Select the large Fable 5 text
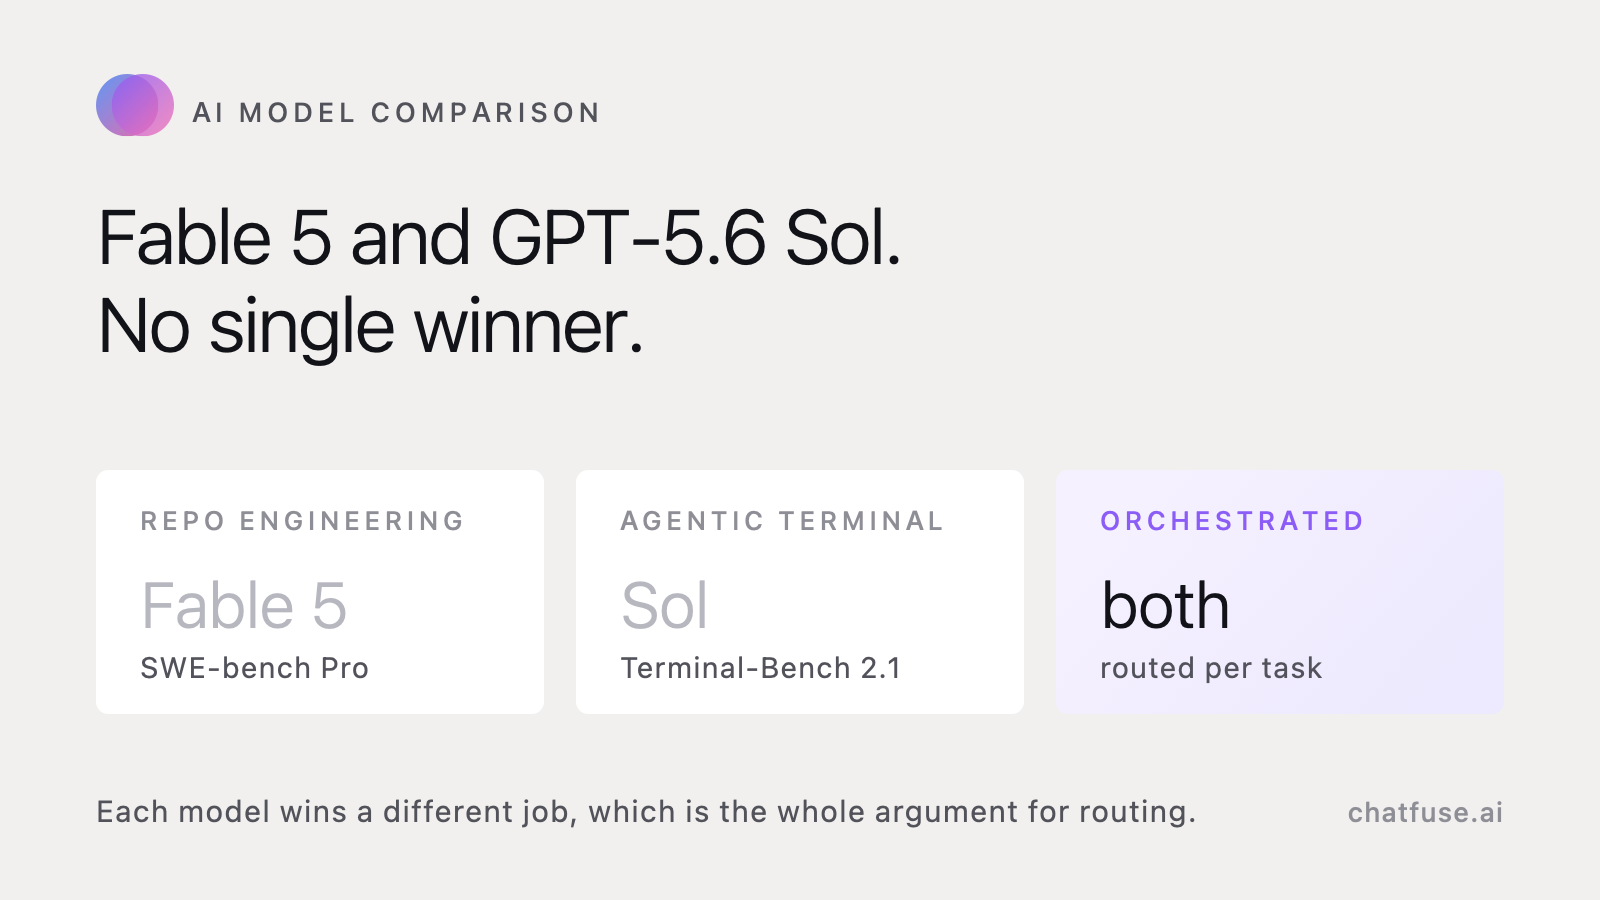 click(x=244, y=606)
